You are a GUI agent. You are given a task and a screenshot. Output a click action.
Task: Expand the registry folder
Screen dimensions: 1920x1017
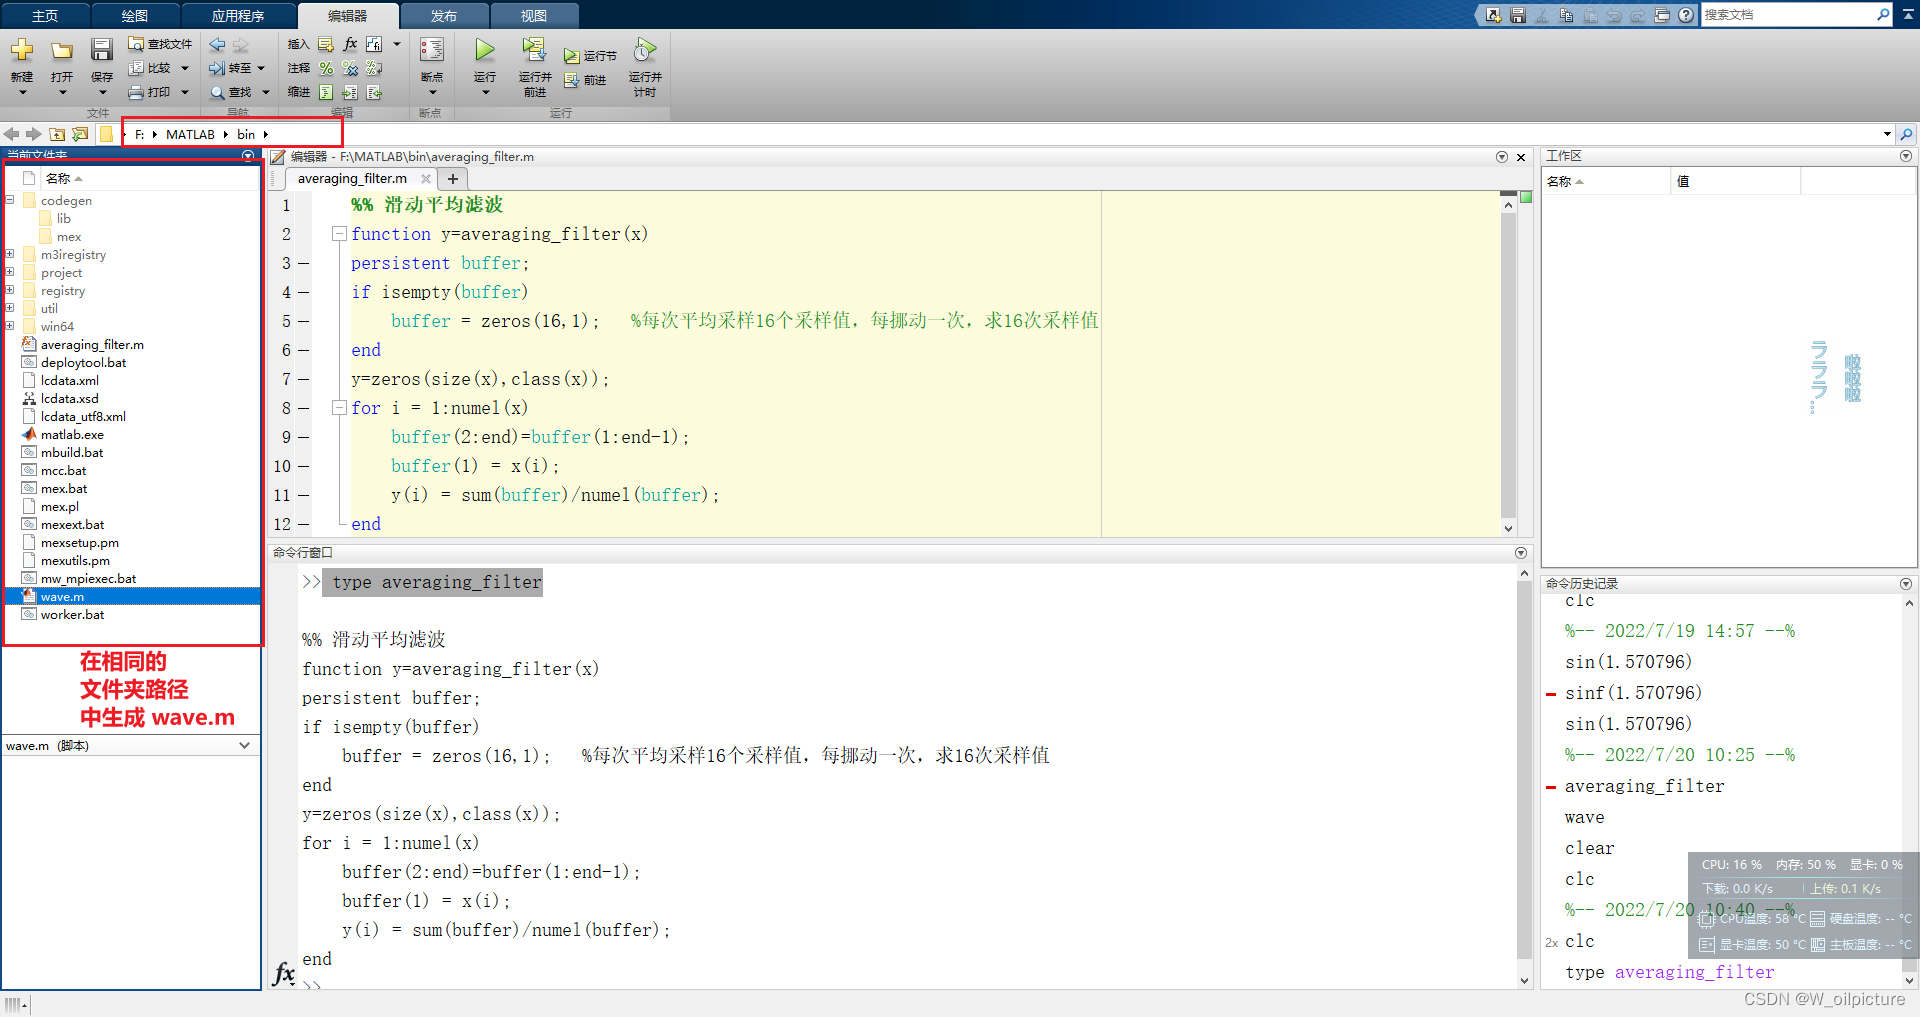(x=10, y=290)
